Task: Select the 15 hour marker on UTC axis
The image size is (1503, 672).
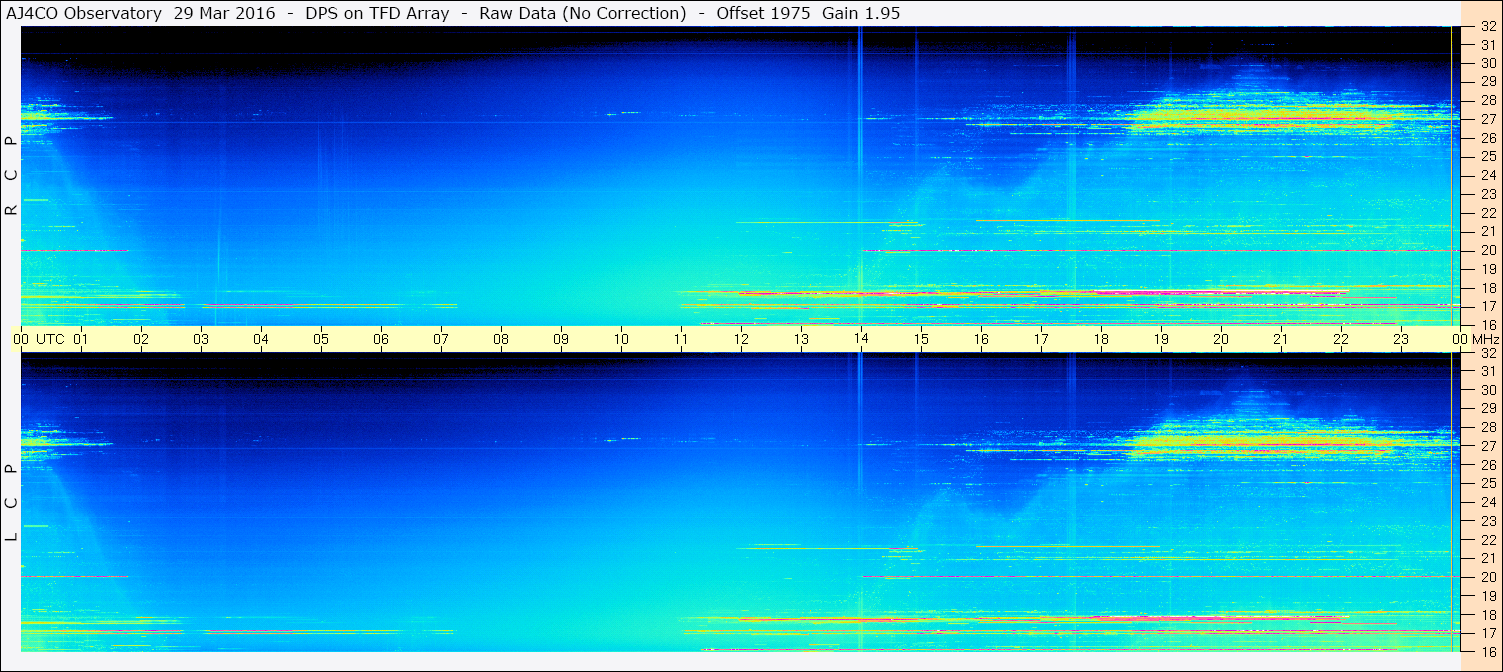Action: tap(920, 339)
